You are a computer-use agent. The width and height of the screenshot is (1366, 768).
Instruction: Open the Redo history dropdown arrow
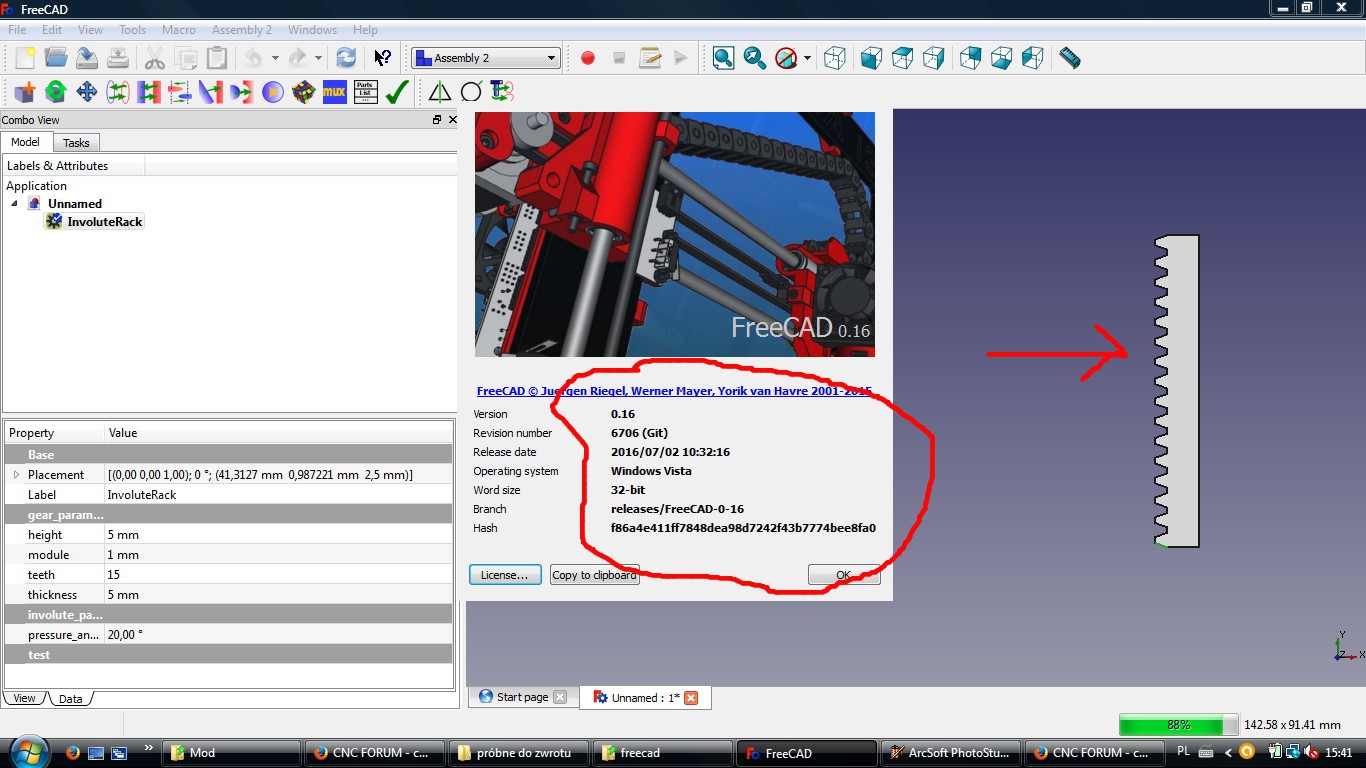319,58
